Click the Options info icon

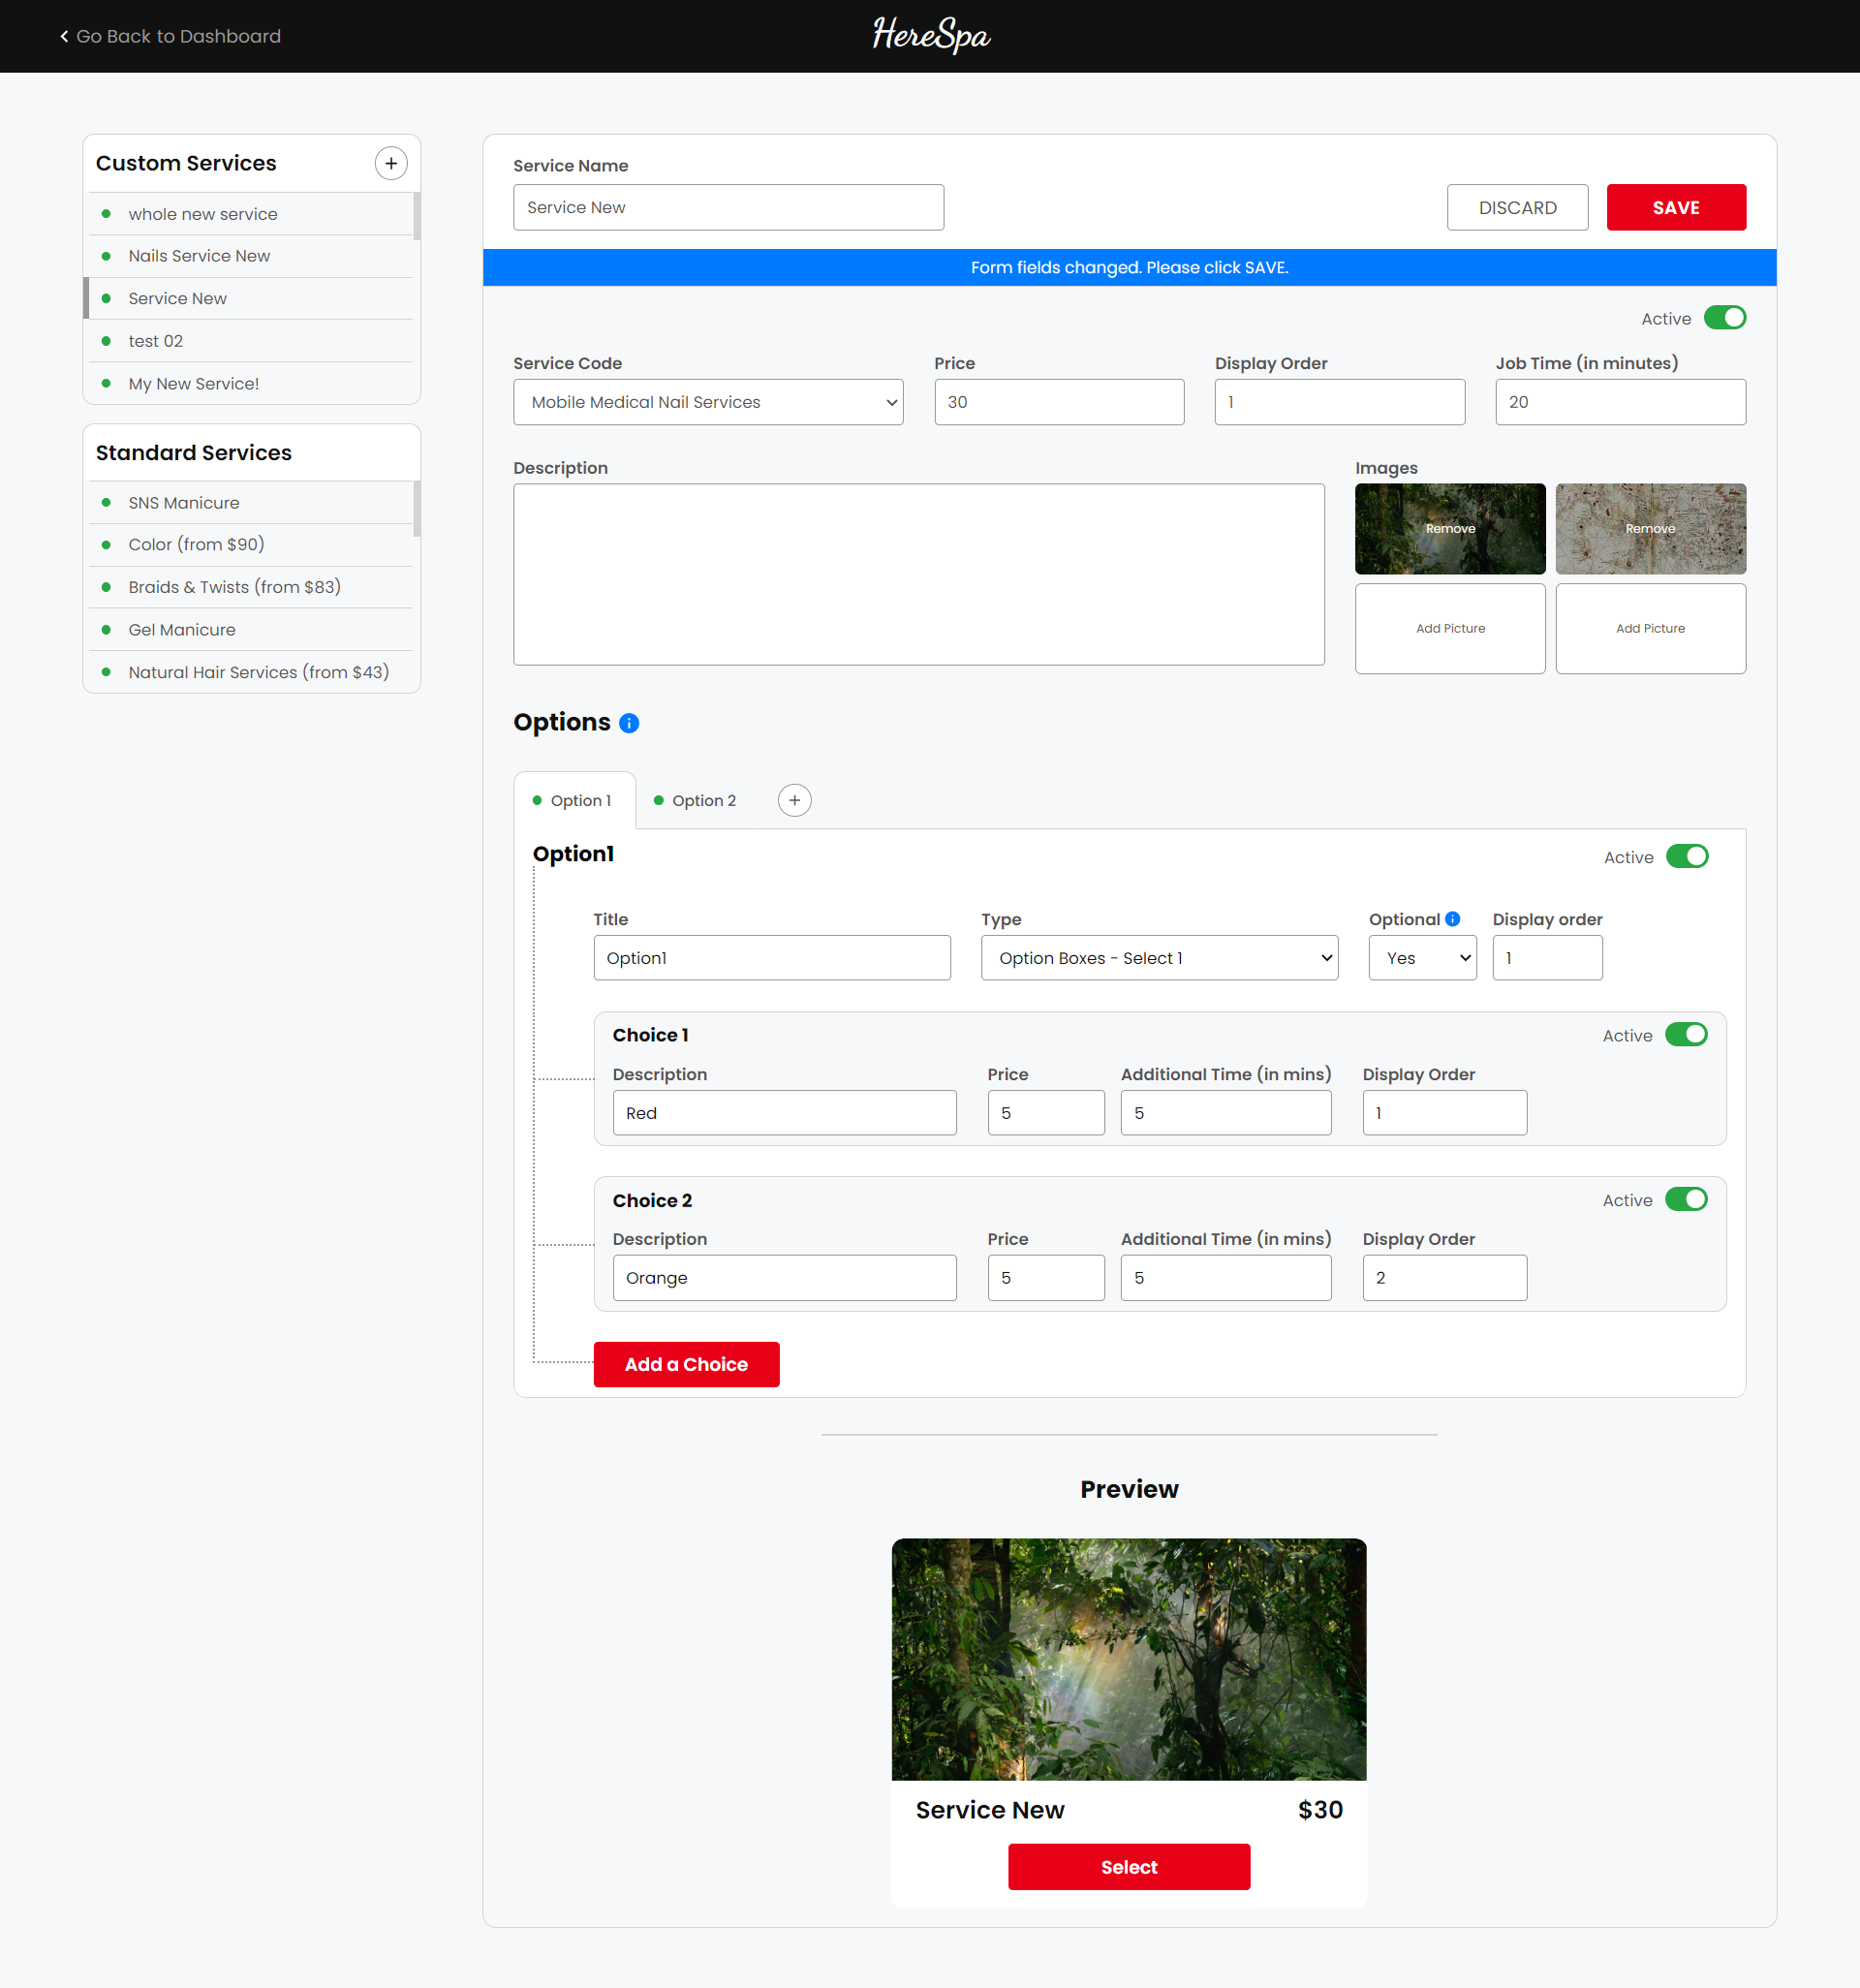coord(629,723)
